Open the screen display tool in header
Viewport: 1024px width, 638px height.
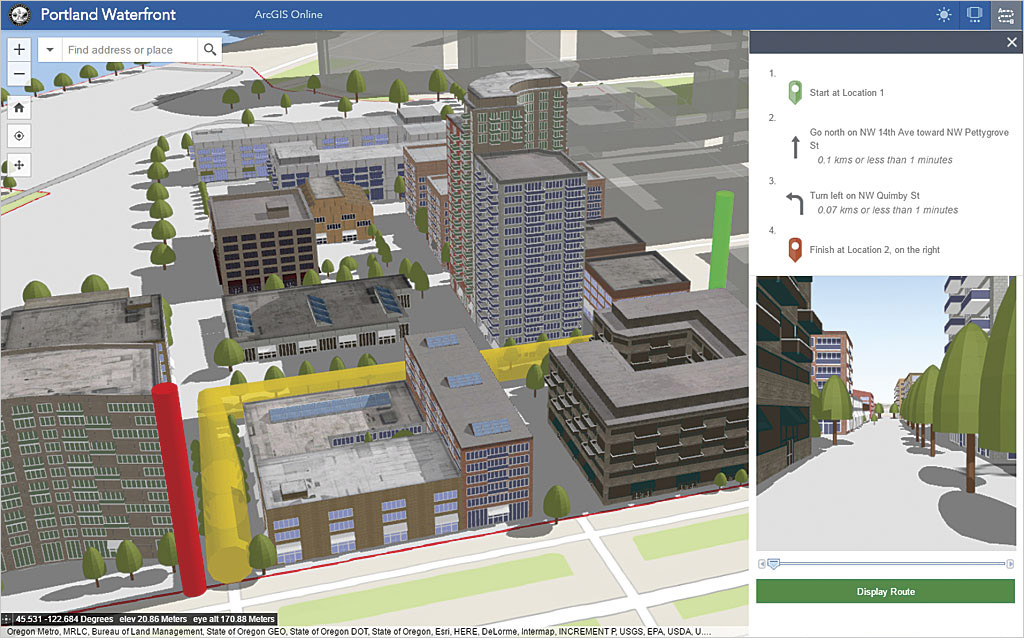tap(974, 14)
